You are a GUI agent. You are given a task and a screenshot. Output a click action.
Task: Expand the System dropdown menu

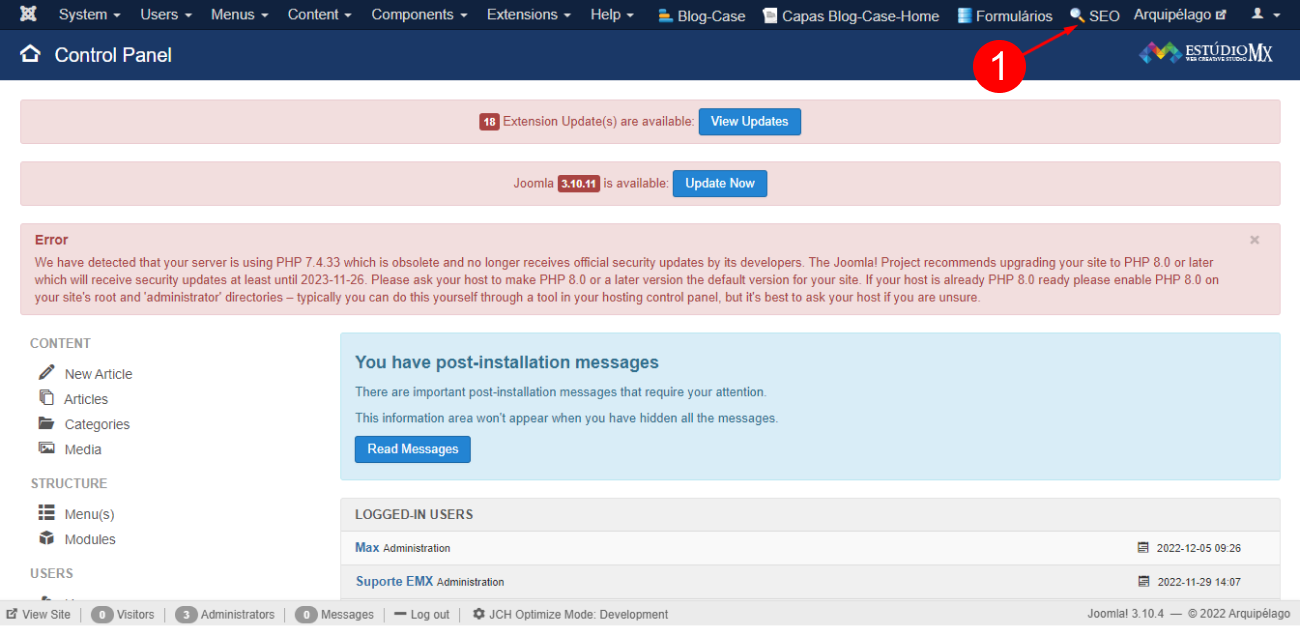[89, 15]
